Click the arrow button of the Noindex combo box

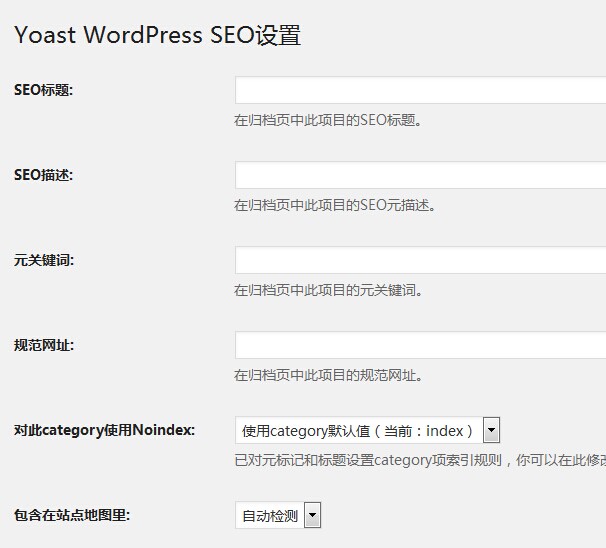coord(491,431)
